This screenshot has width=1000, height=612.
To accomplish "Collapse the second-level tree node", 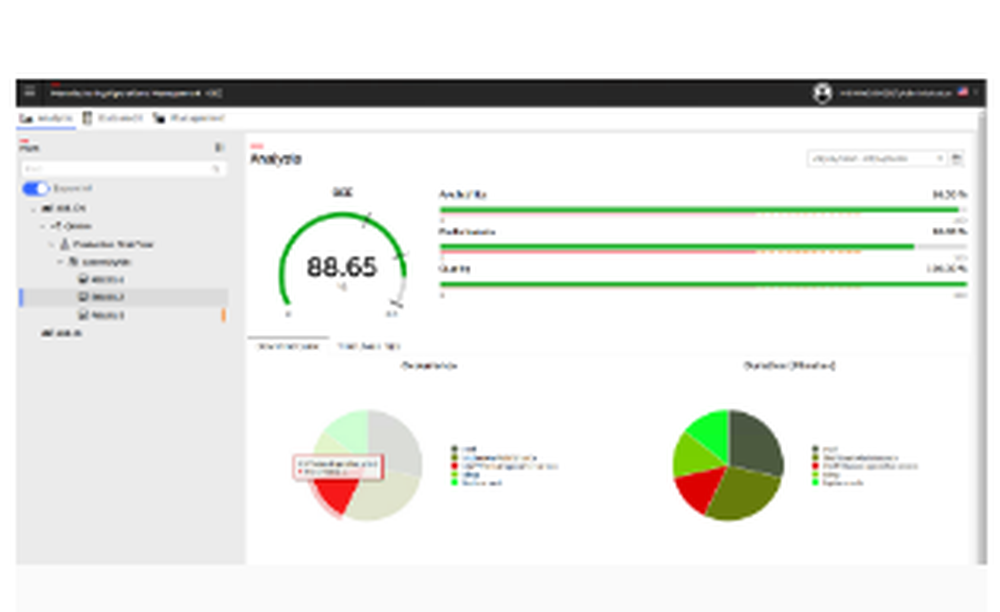I will pos(43,226).
